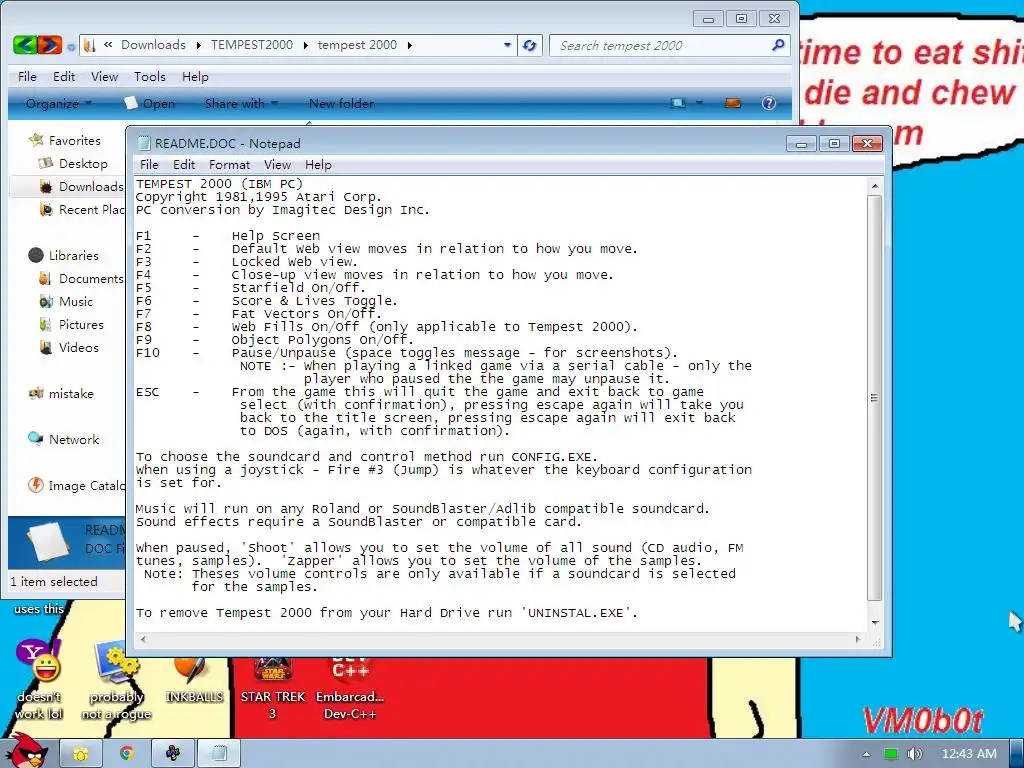The width and height of the screenshot is (1024, 768).
Task: Open the Yahoo Messenger desktop shortcut
Action: pyautogui.click(x=39, y=680)
